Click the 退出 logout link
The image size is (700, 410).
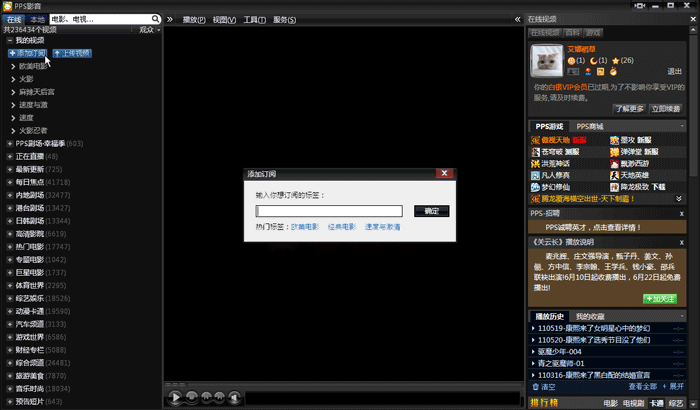(x=674, y=71)
